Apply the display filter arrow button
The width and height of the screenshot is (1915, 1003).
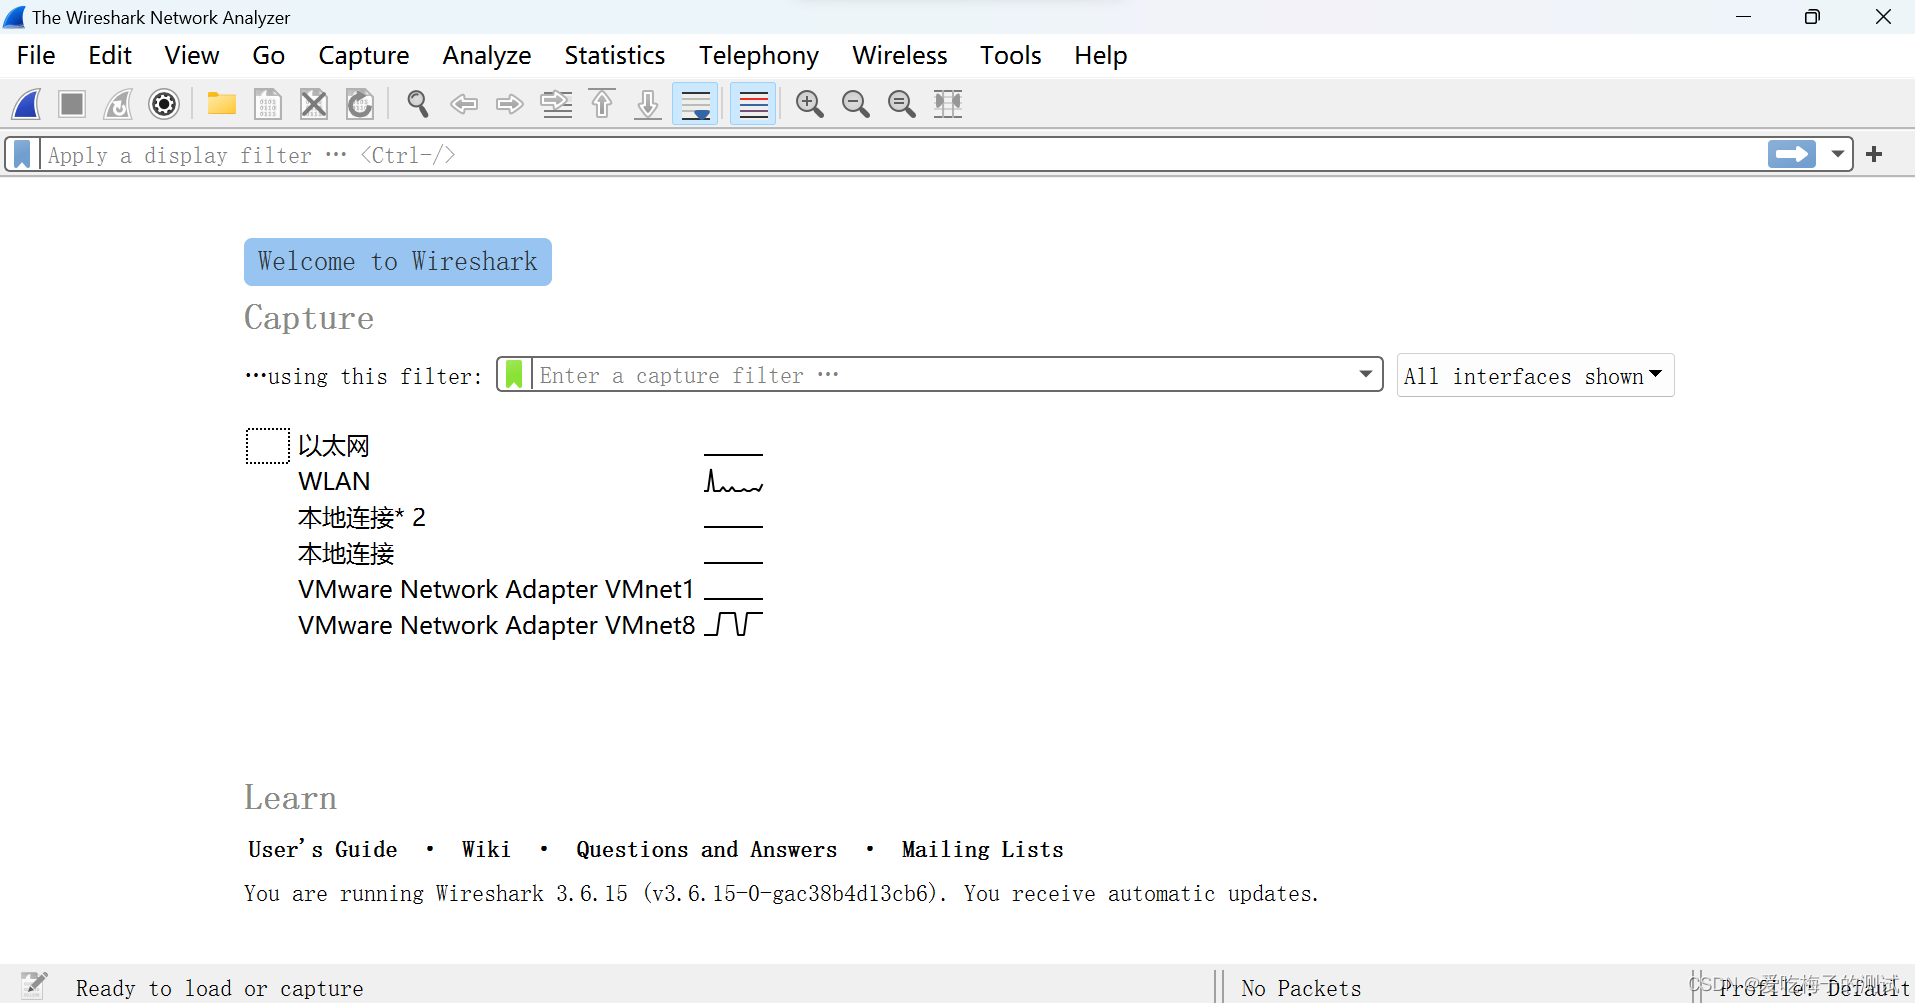click(x=1792, y=154)
